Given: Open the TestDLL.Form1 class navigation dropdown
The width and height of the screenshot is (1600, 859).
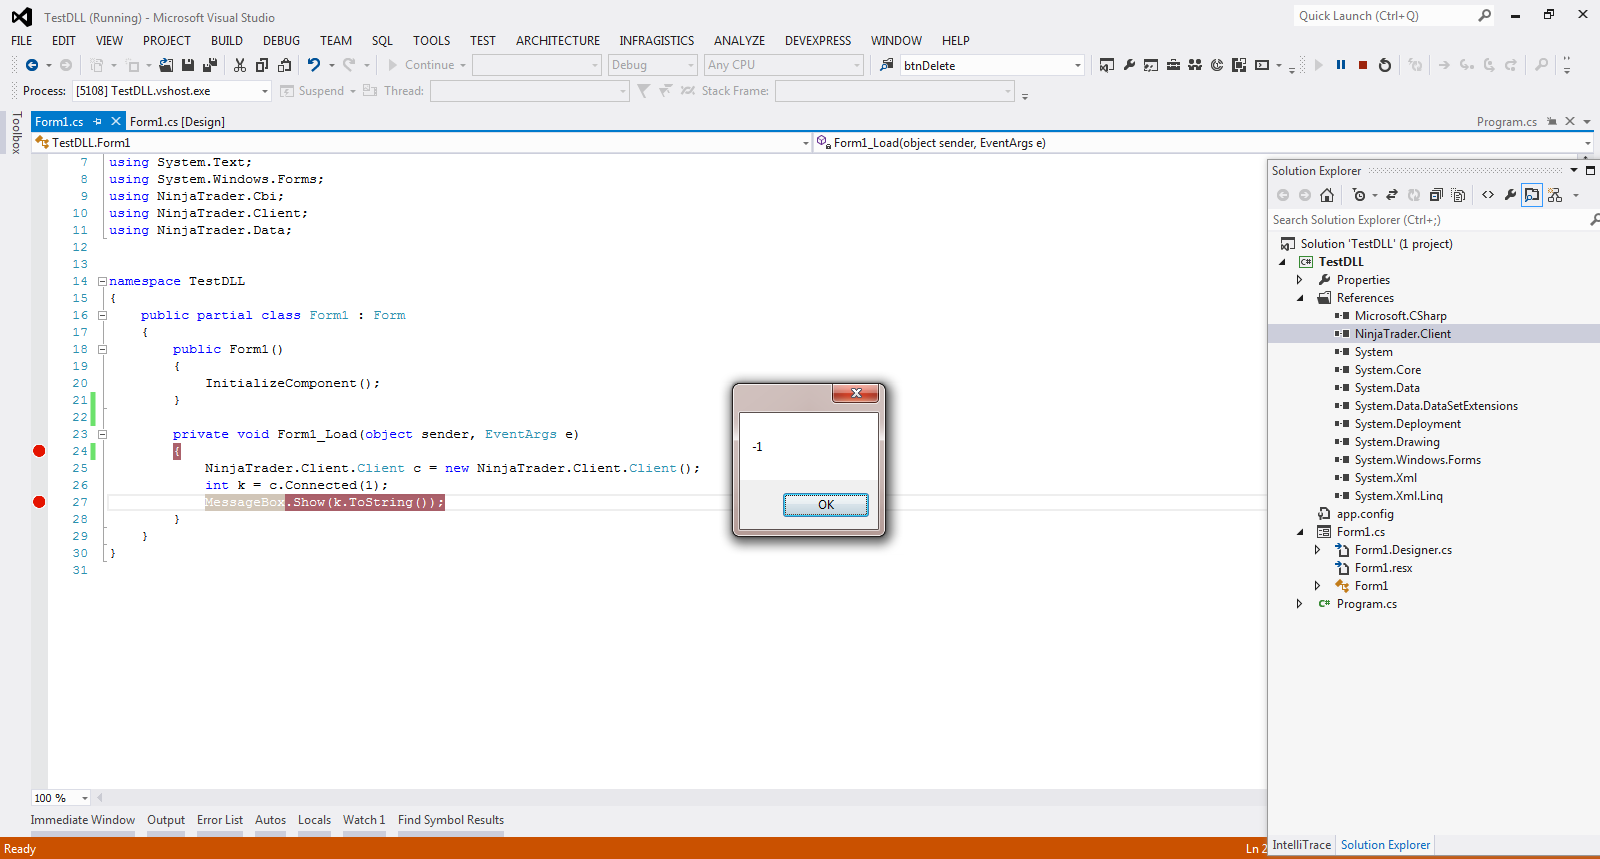Looking at the screenshot, I should pyautogui.click(x=806, y=143).
